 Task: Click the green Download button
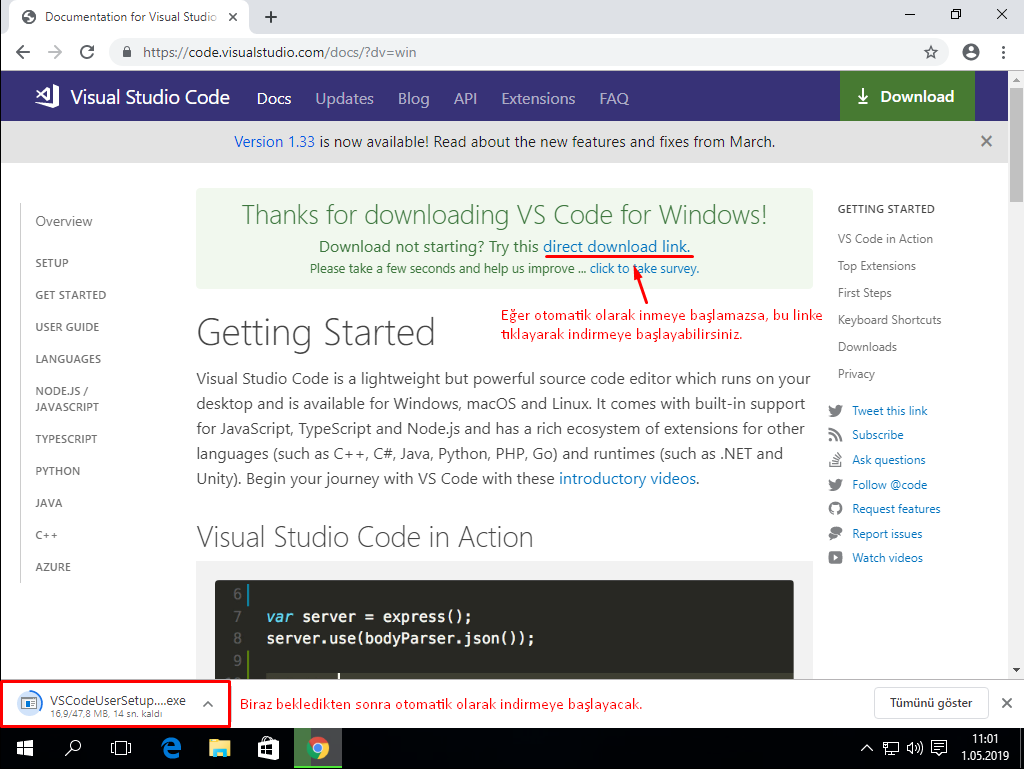906,96
